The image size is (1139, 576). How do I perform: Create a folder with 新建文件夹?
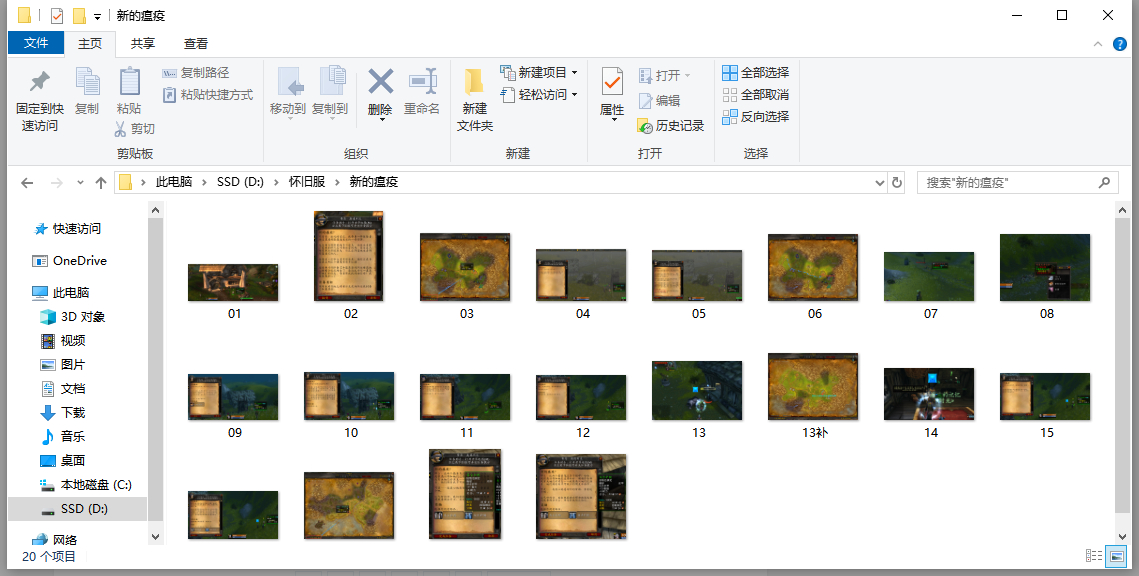pos(474,100)
